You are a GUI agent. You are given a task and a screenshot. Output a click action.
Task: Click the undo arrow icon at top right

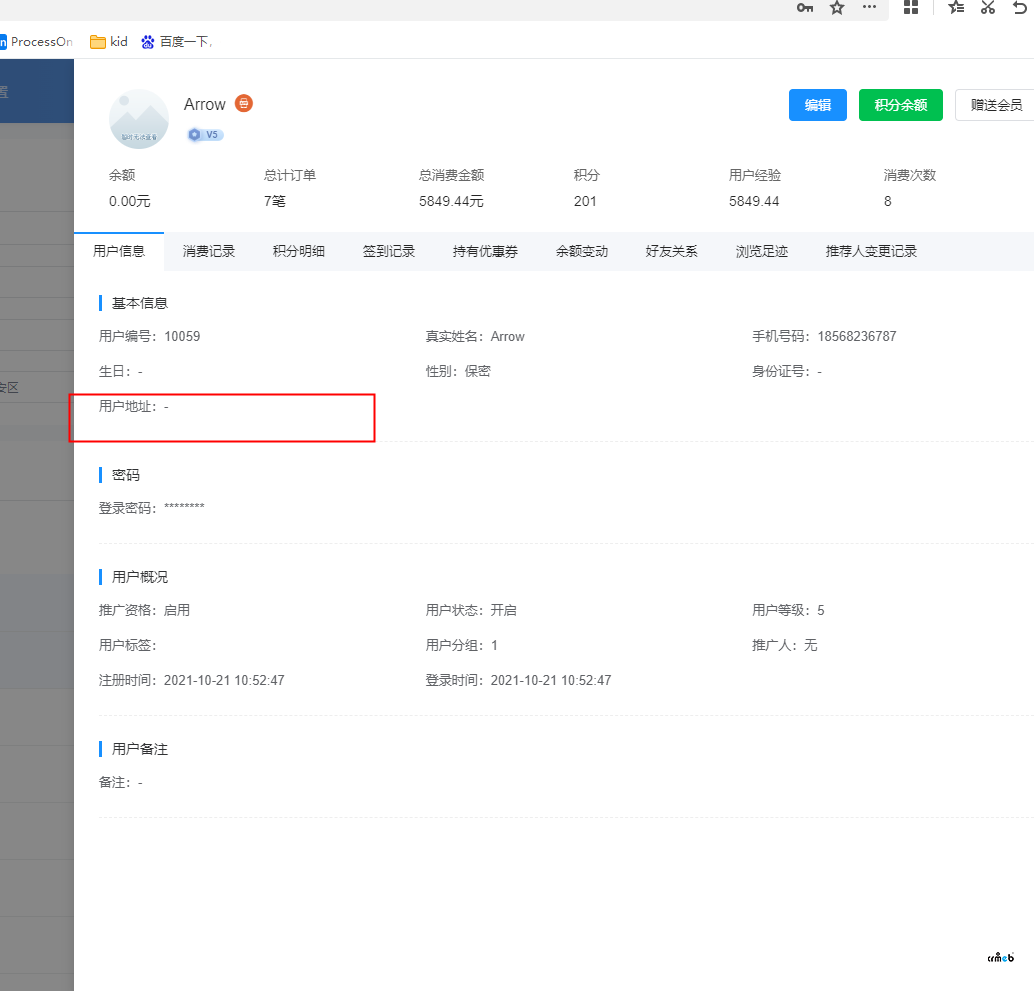[1021, 8]
